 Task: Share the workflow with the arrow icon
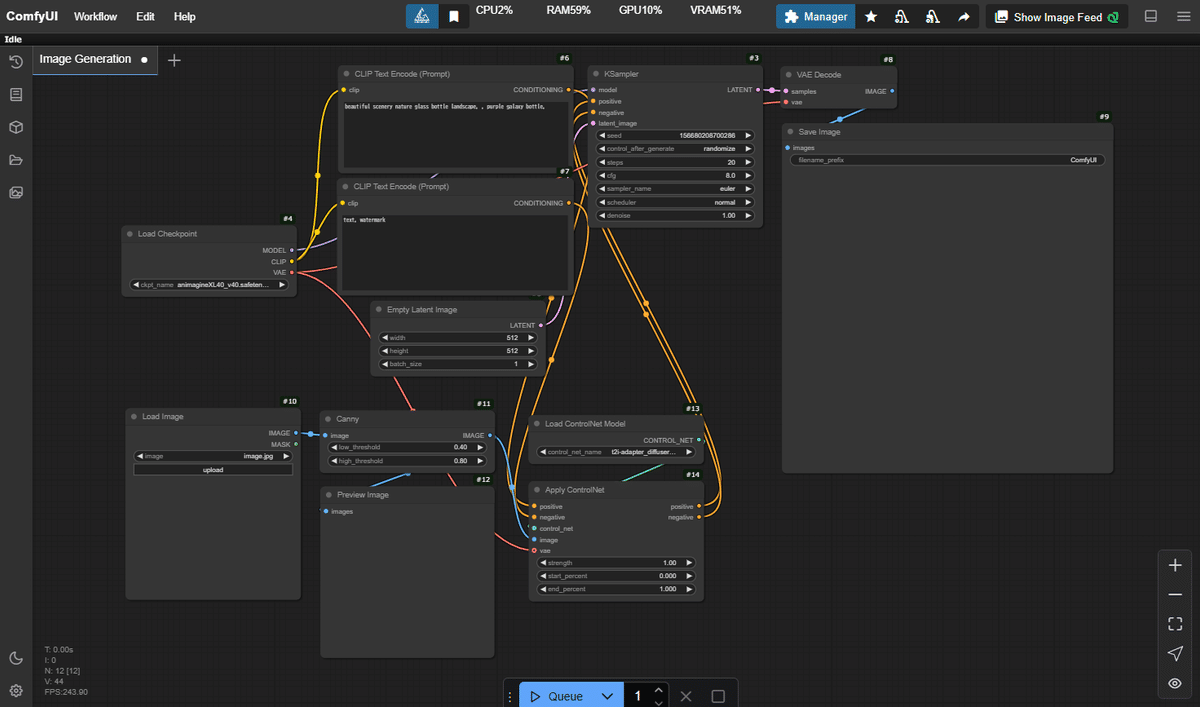coord(963,16)
